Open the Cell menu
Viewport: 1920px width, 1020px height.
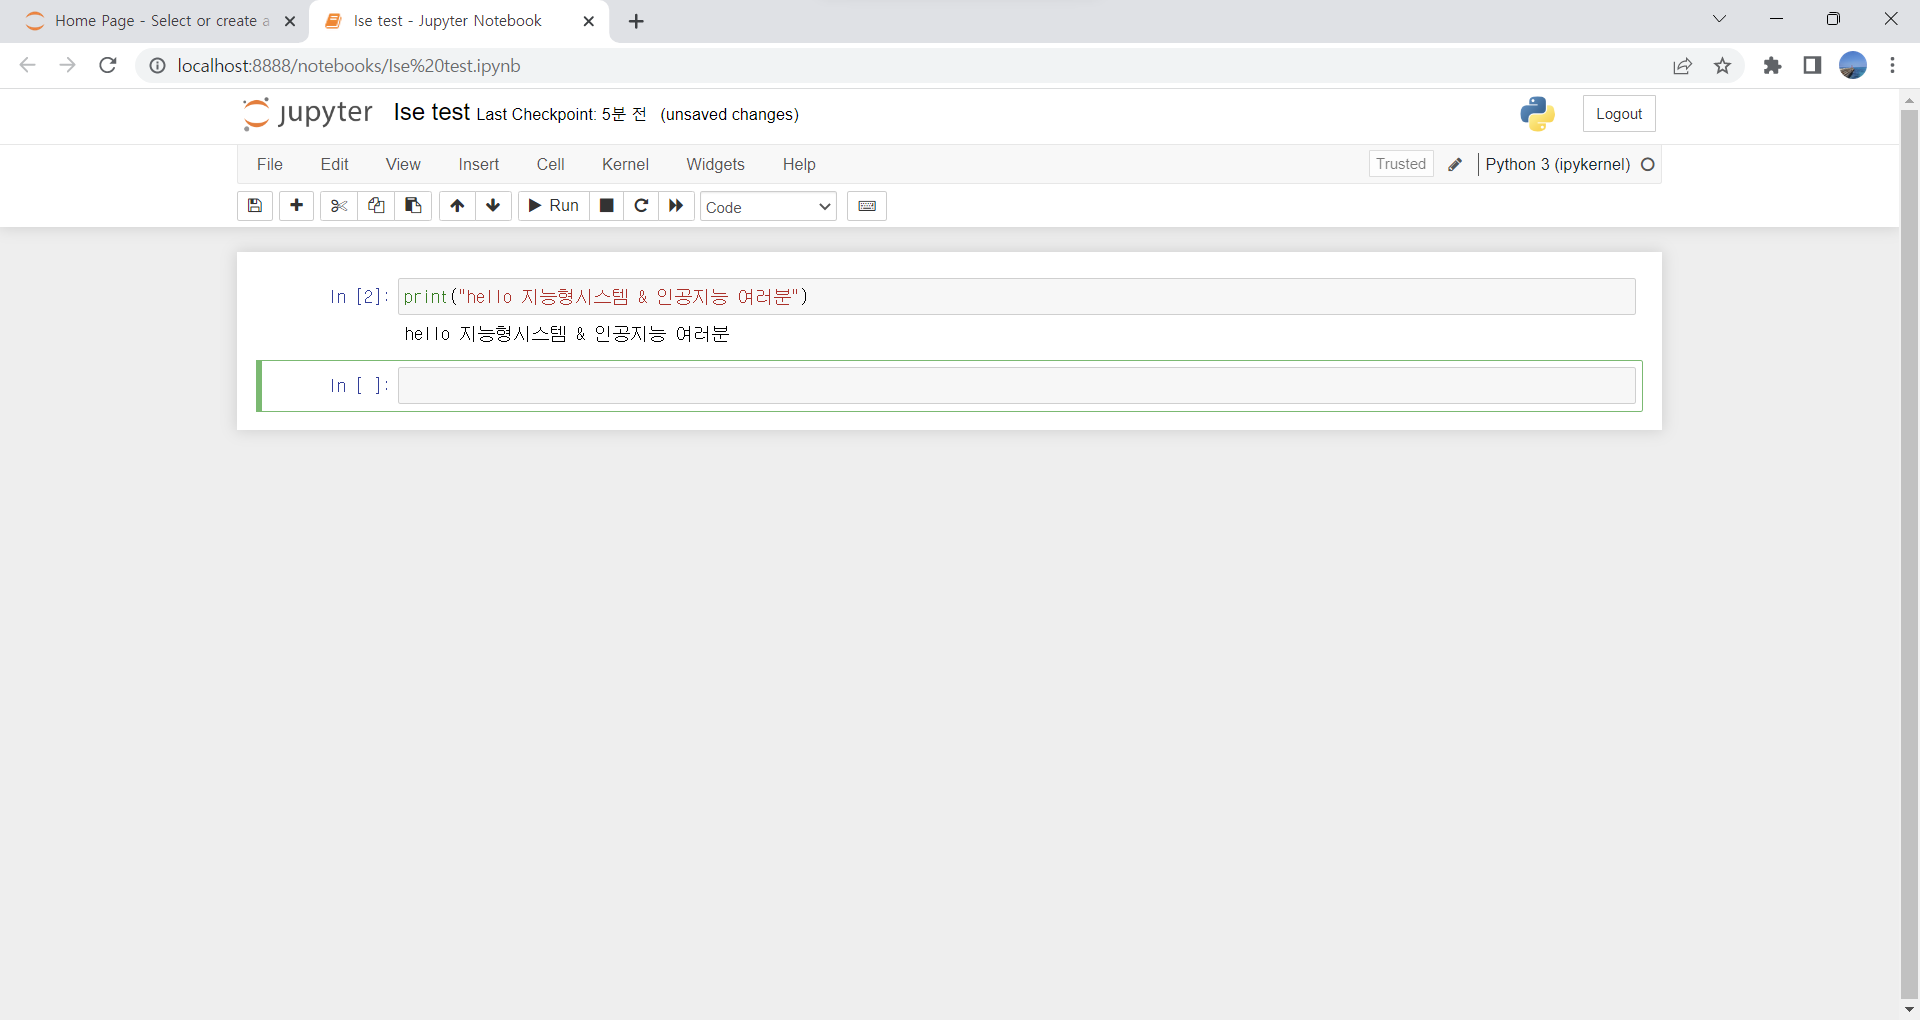550,164
